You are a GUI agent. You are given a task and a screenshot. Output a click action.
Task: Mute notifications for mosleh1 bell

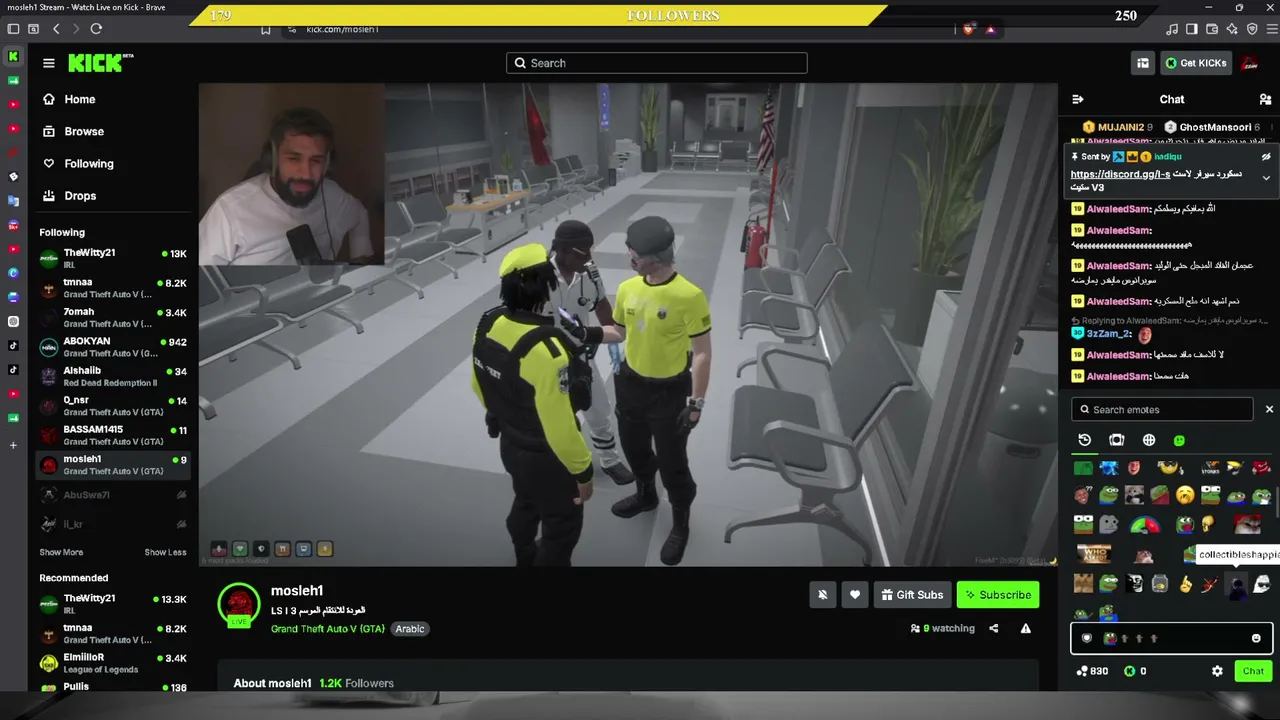point(823,595)
